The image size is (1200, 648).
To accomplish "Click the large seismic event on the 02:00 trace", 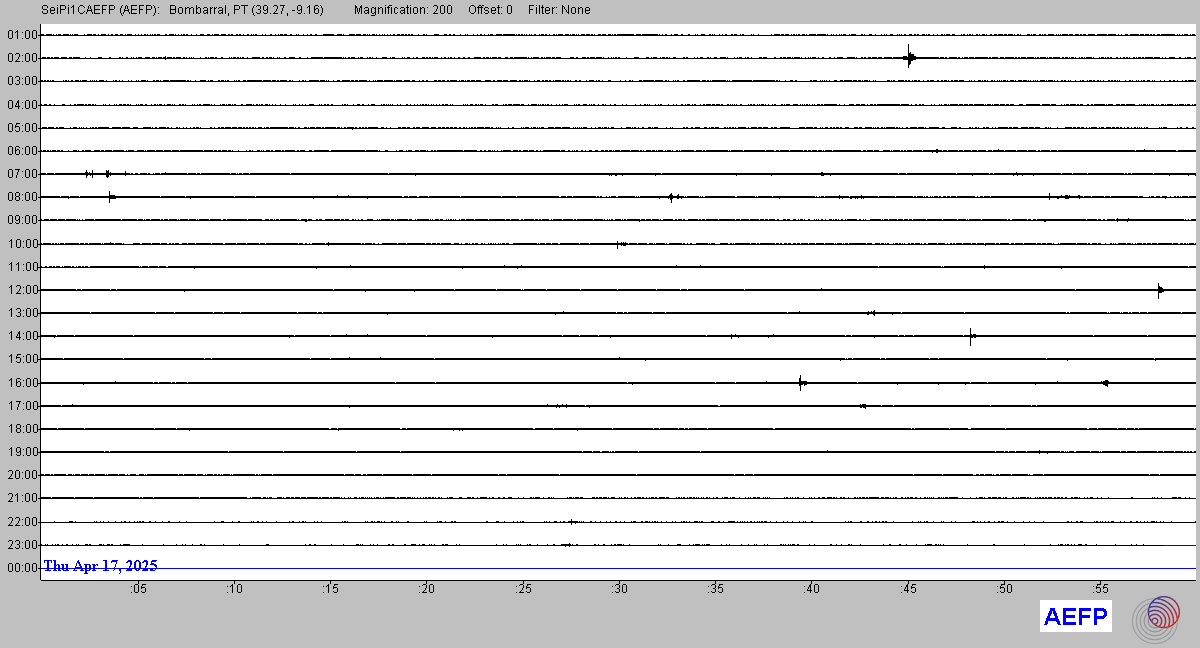I will (x=909, y=57).
